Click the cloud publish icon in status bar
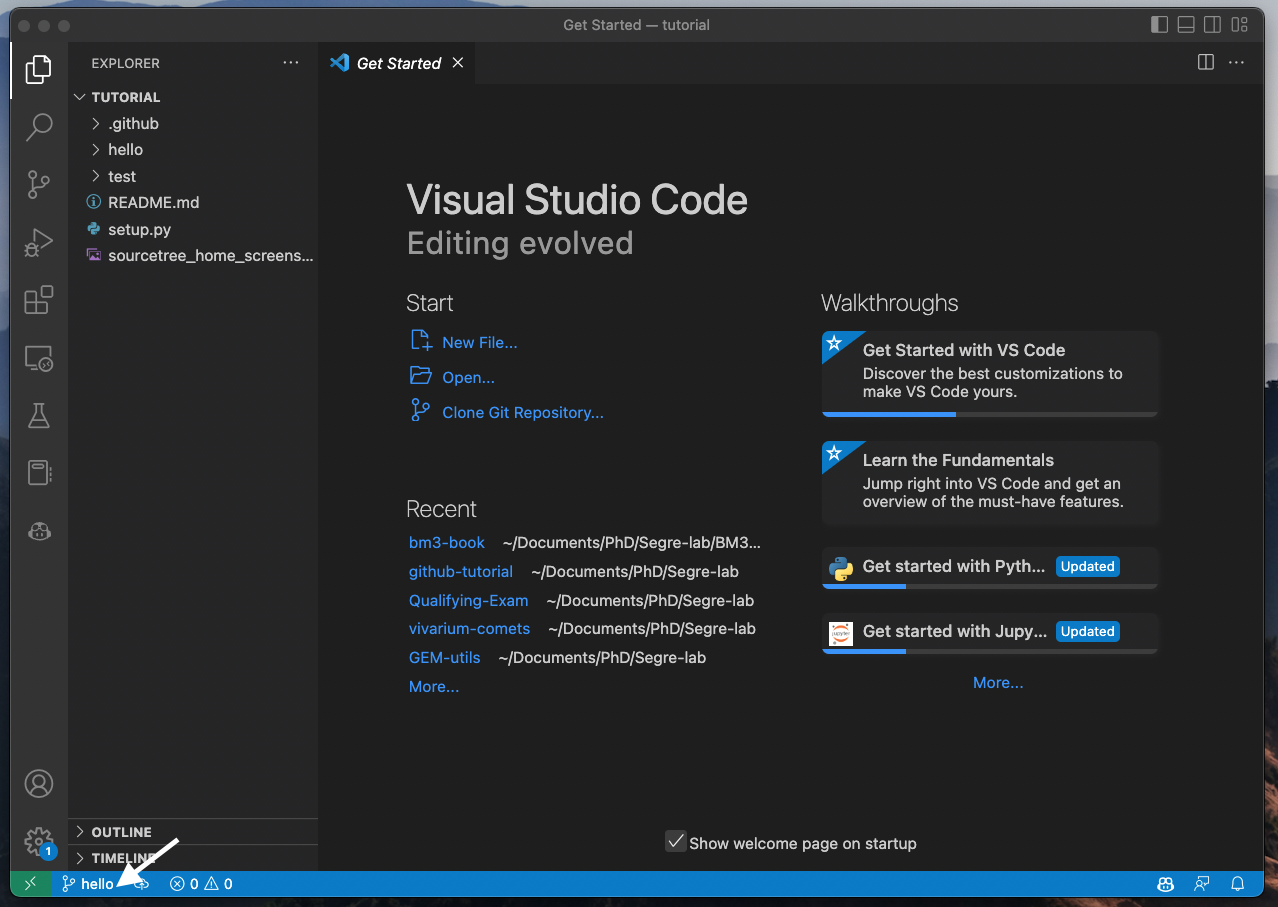This screenshot has height=907, width=1278. click(142, 884)
